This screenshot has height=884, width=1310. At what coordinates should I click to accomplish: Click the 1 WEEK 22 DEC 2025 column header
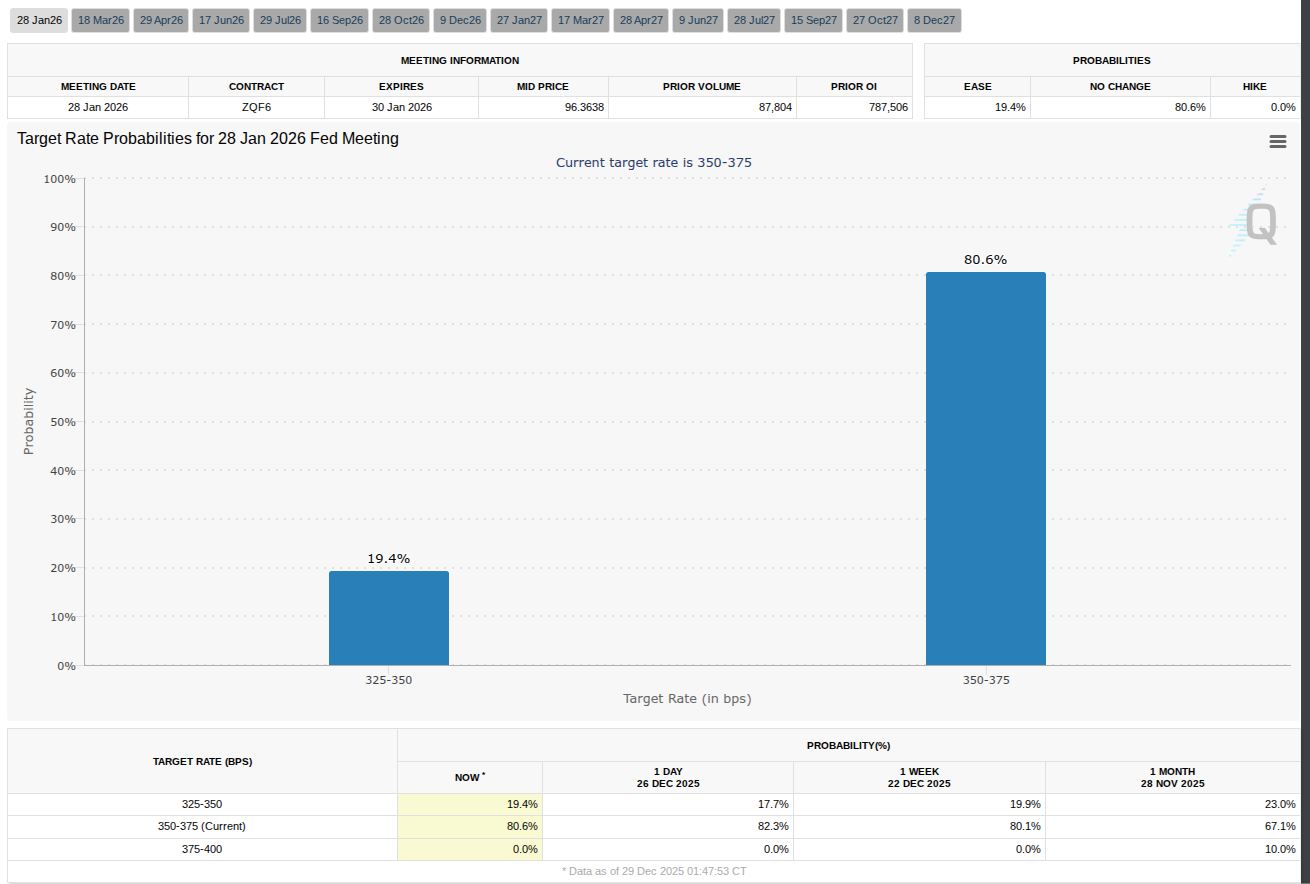918,777
